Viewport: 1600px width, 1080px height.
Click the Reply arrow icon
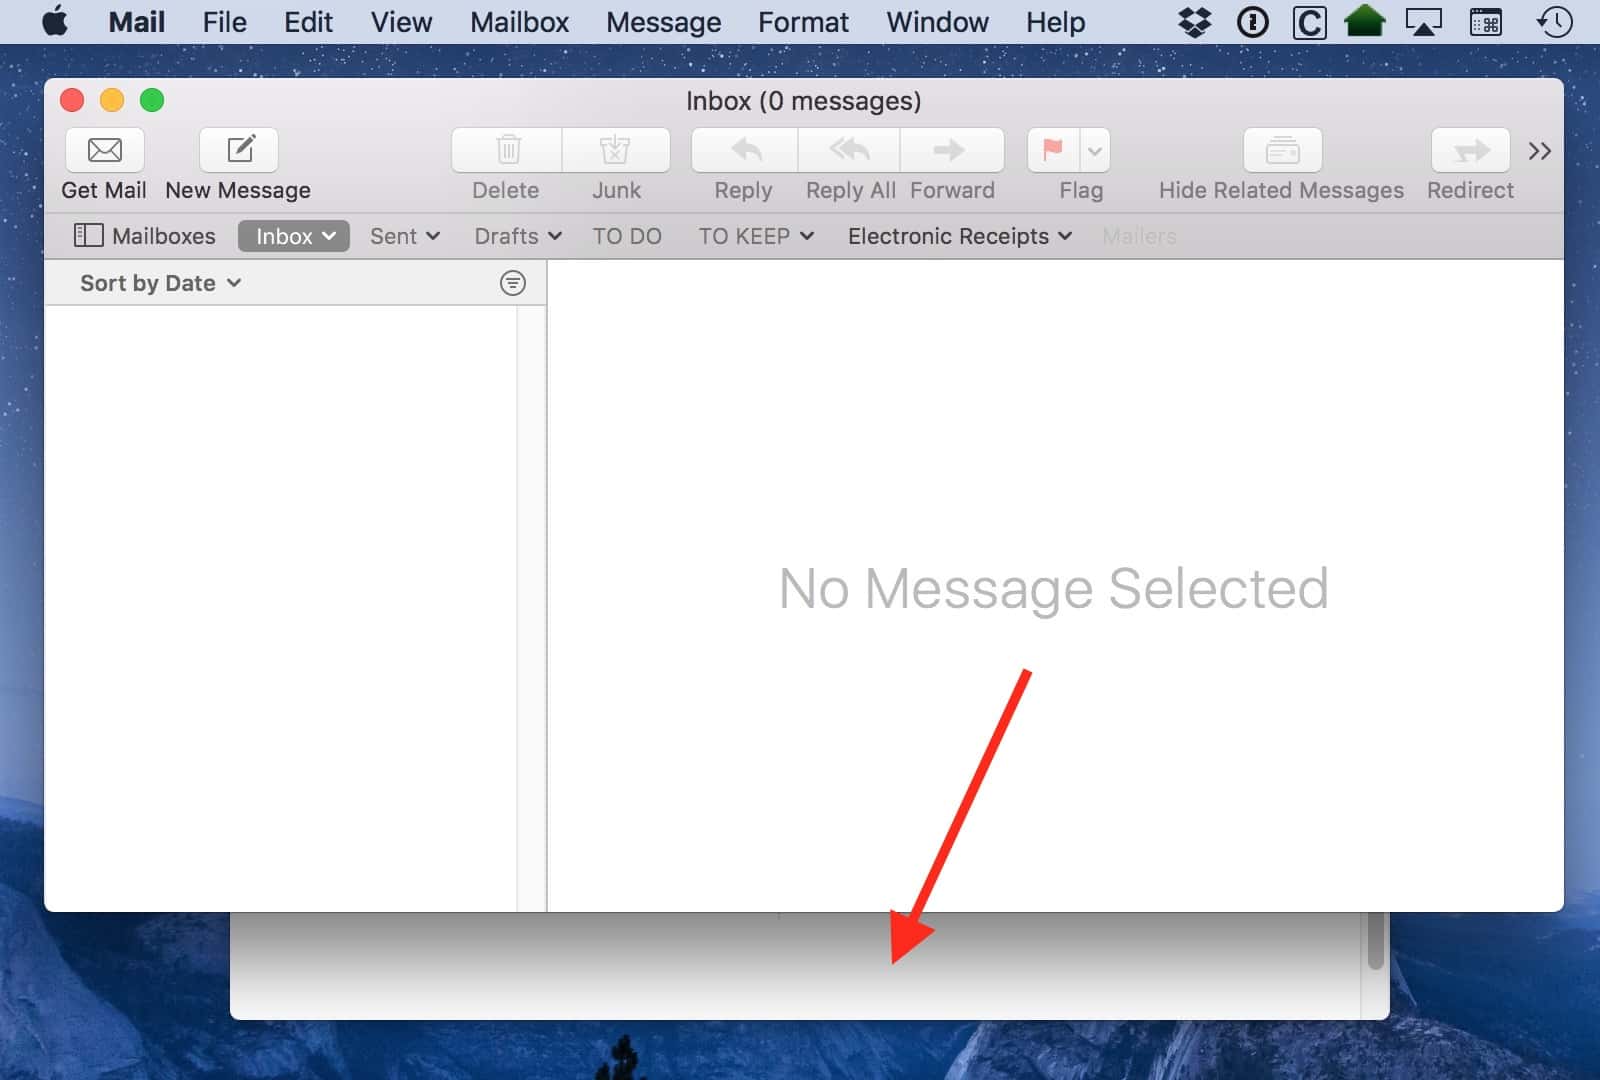(745, 151)
